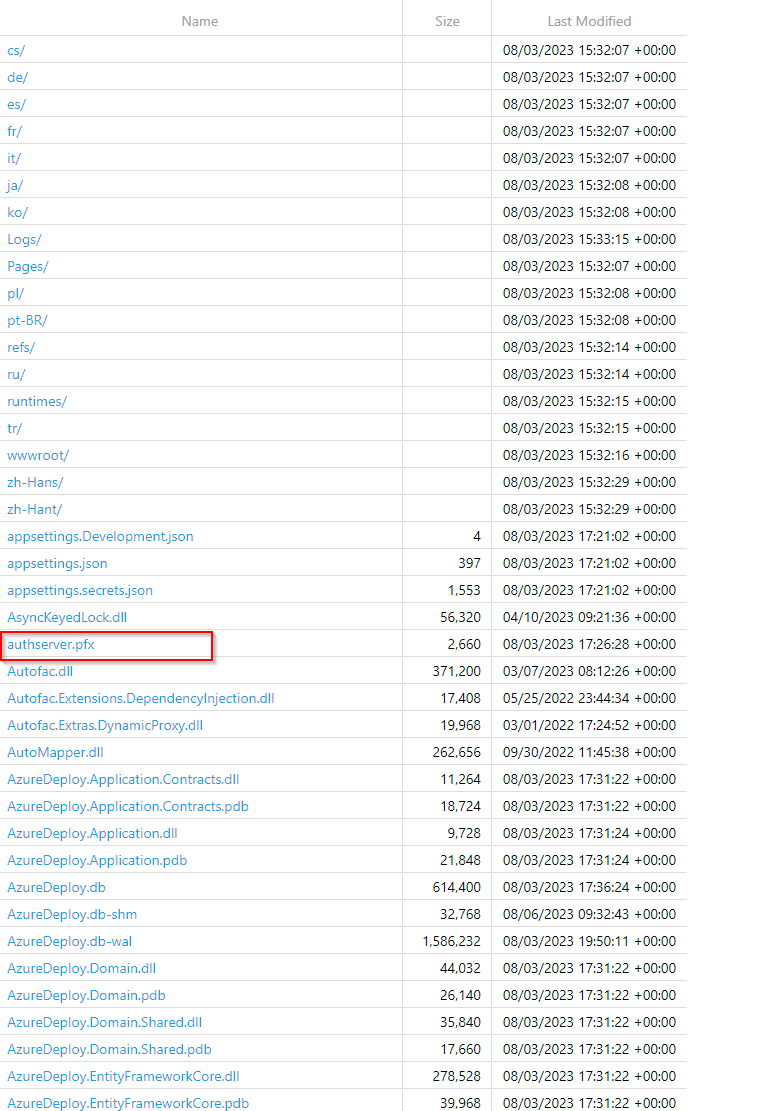Click the Size column header
Image resolution: width=771 pixels, height=1111 pixels.
[x=447, y=21]
